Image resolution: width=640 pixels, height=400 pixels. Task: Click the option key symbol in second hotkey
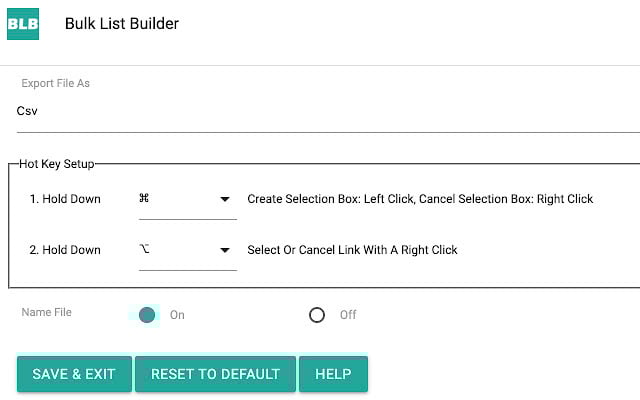pos(144,250)
